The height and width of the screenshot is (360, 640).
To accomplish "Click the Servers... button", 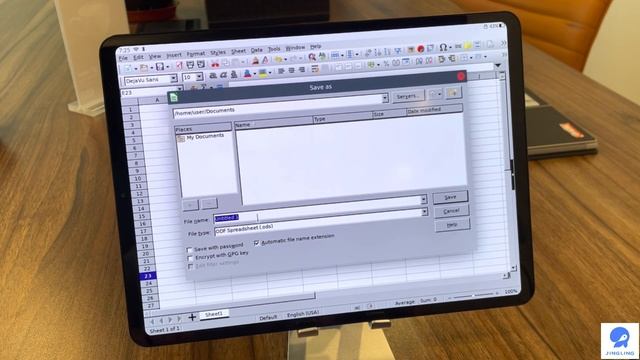I will (x=408, y=96).
